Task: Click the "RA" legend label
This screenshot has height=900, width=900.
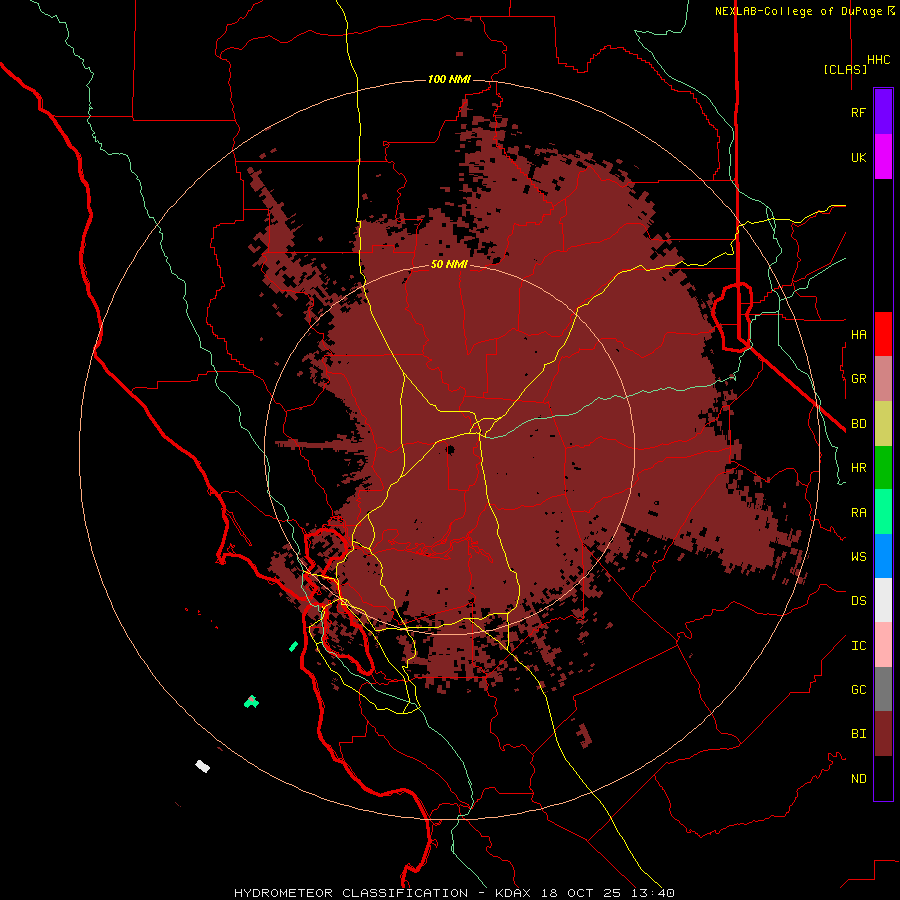Action: pos(858,513)
